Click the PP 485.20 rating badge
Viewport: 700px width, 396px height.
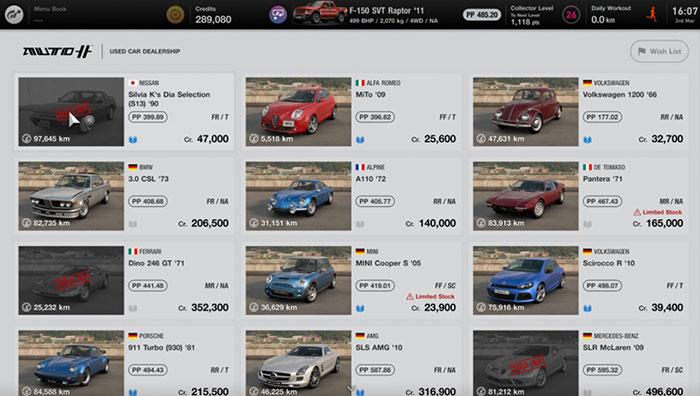click(x=481, y=15)
